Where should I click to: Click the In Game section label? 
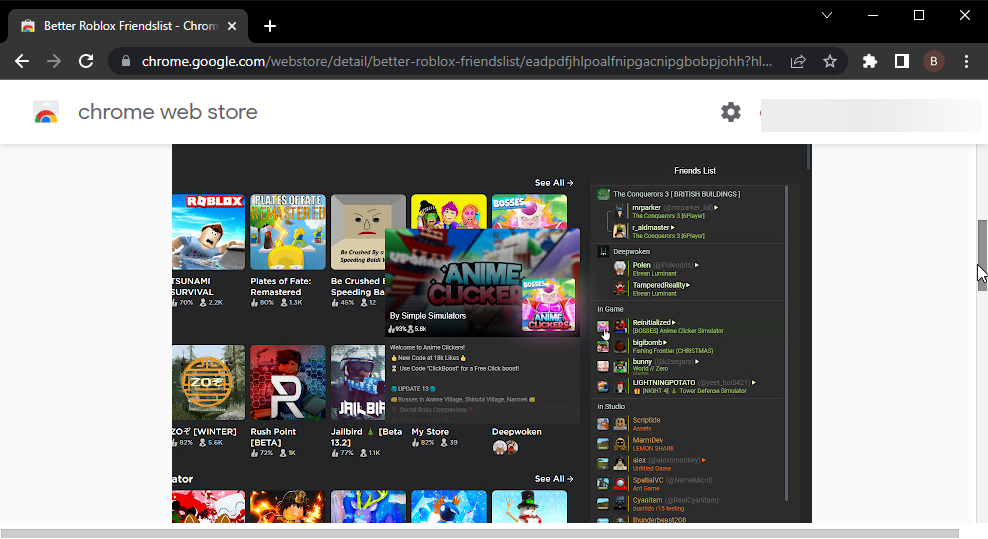click(610, 309)
